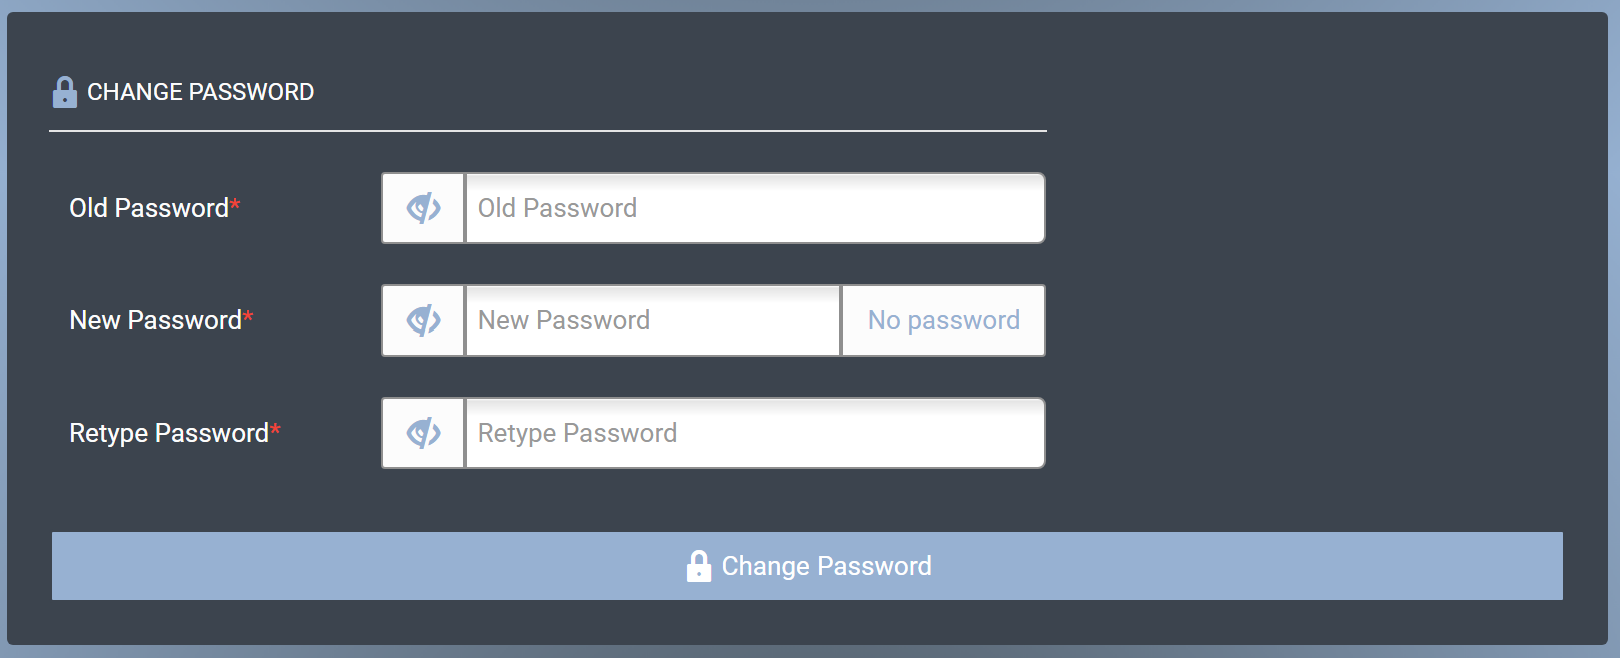The height and width of the screenshot is (658, 1620).
Task: Reveal the Retype Password entry
Action: (x=423, y=433)
